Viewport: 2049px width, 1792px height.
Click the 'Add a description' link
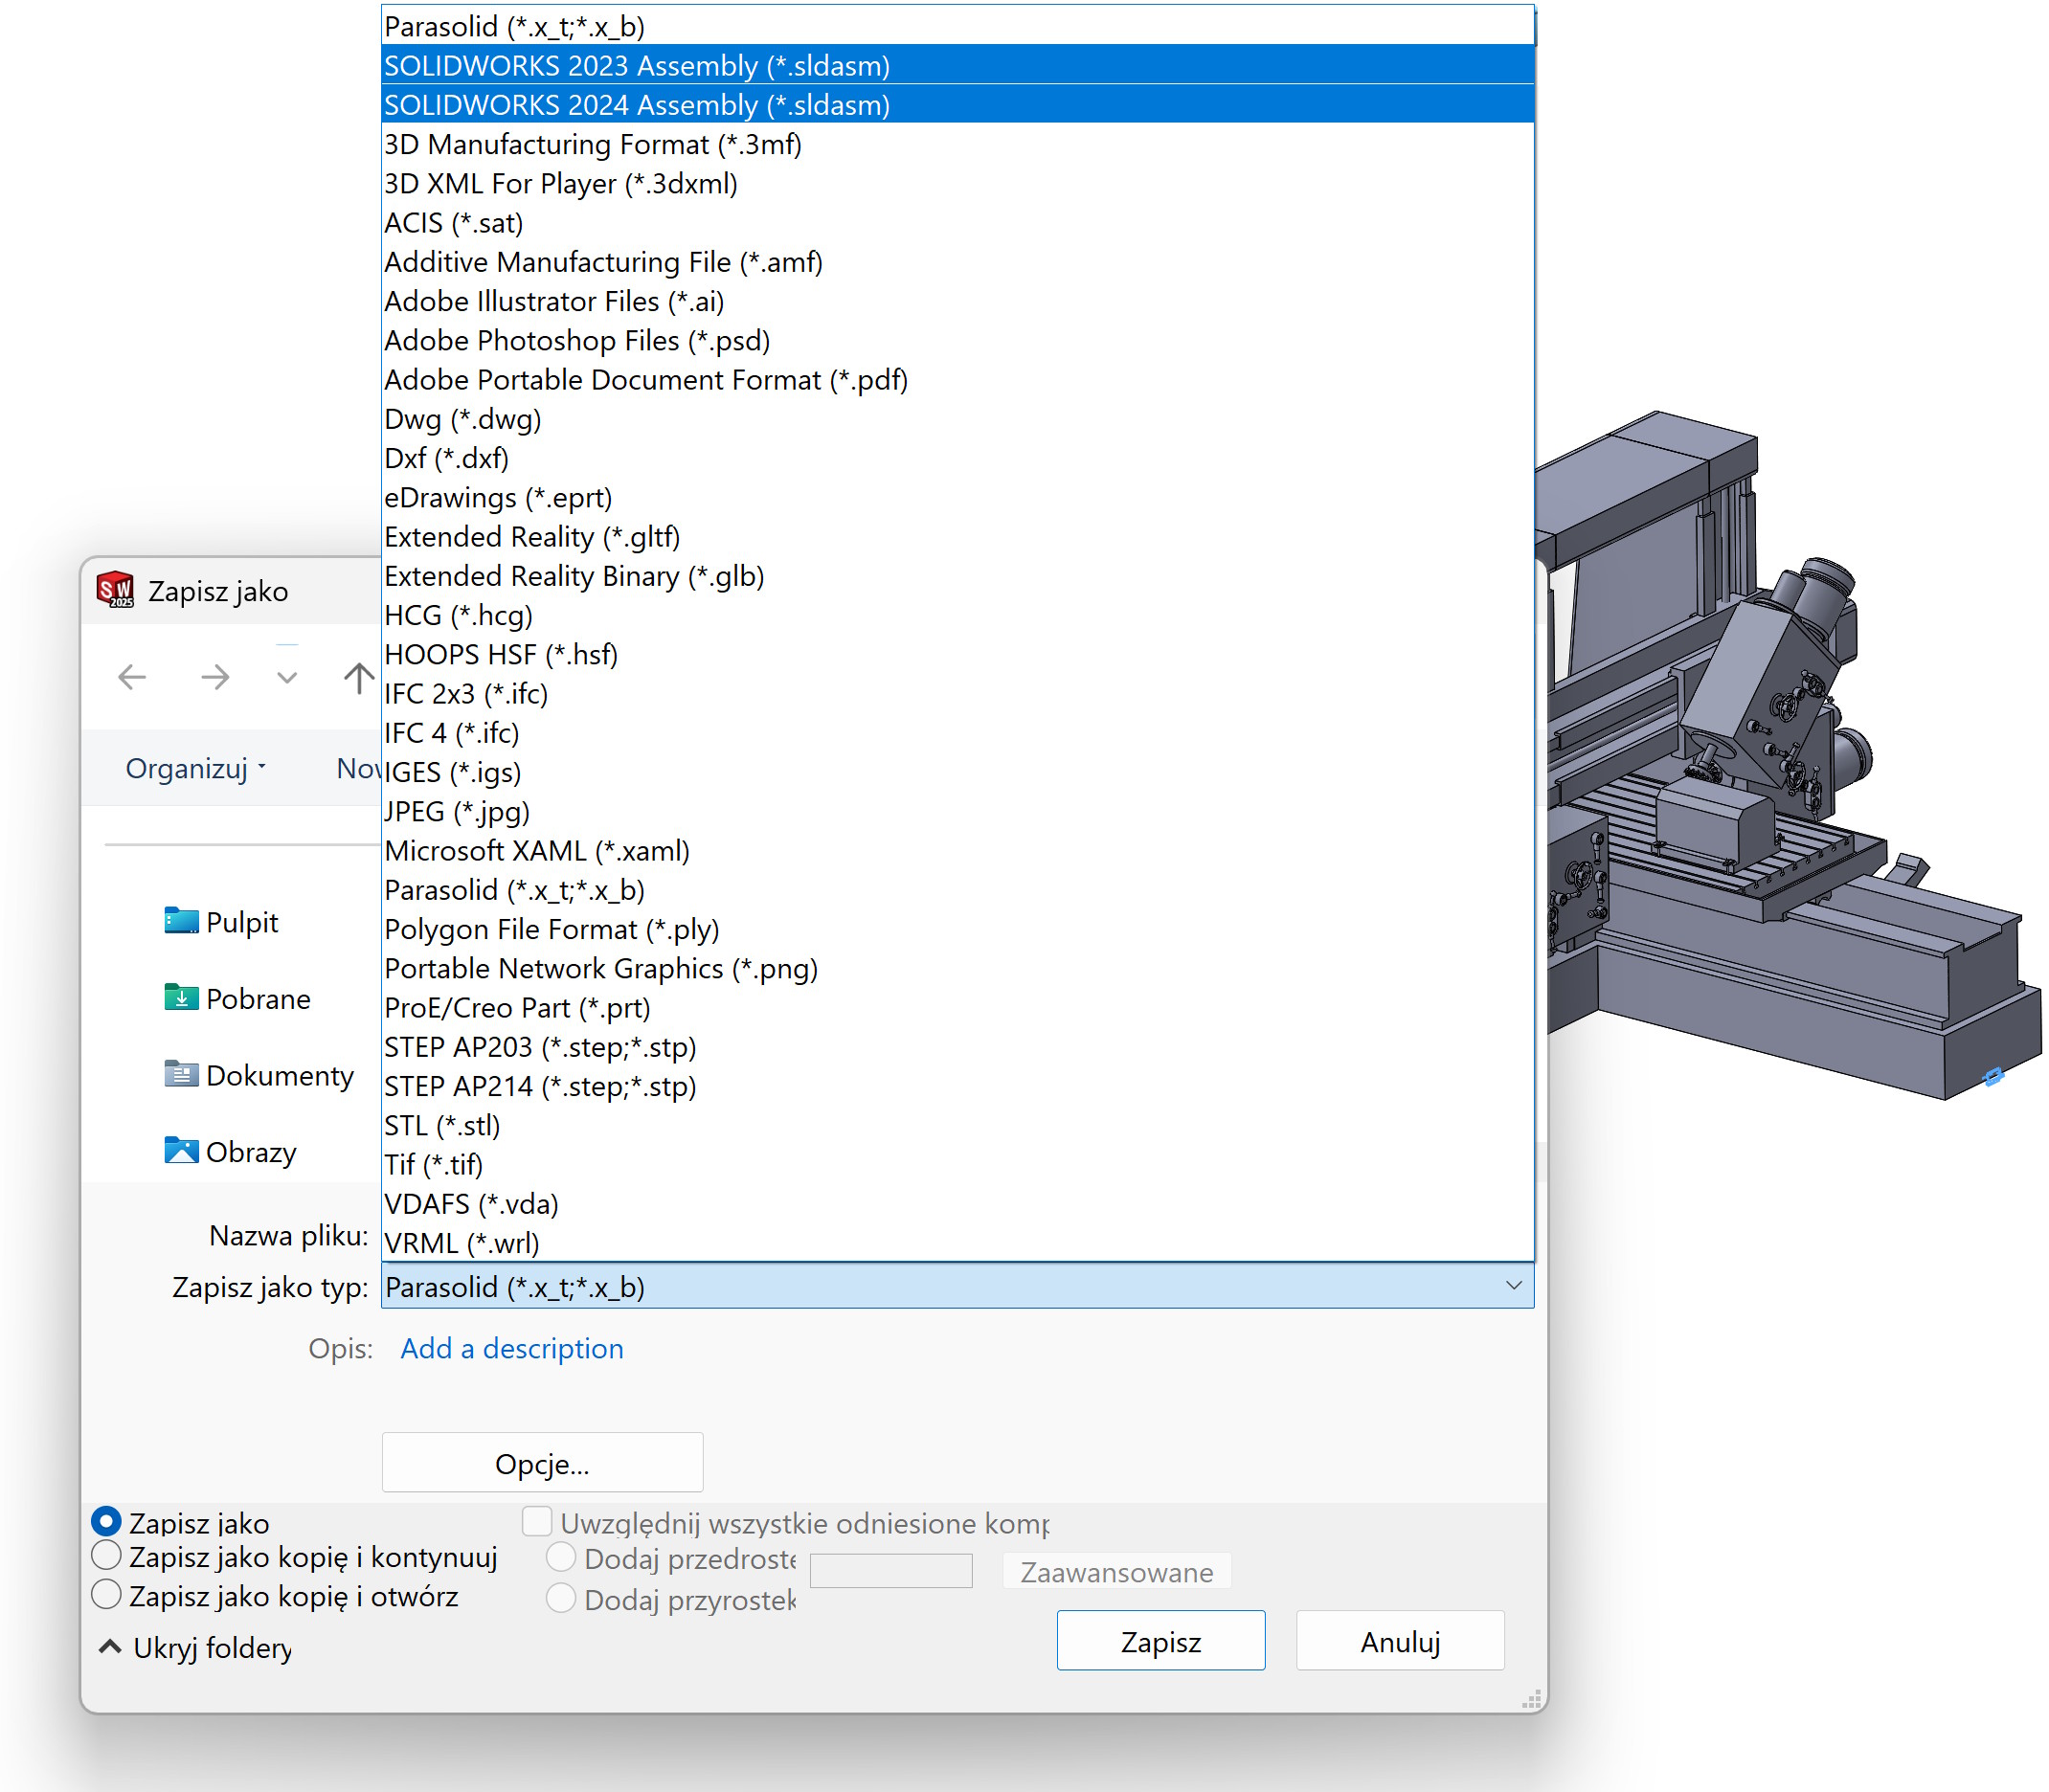(511, 1348)
